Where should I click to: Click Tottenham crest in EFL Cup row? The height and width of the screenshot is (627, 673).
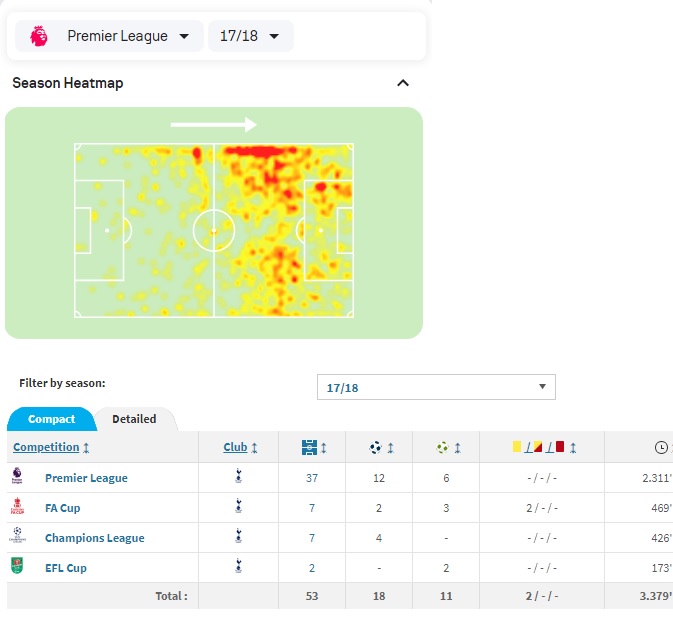click(x=237, y=567)
